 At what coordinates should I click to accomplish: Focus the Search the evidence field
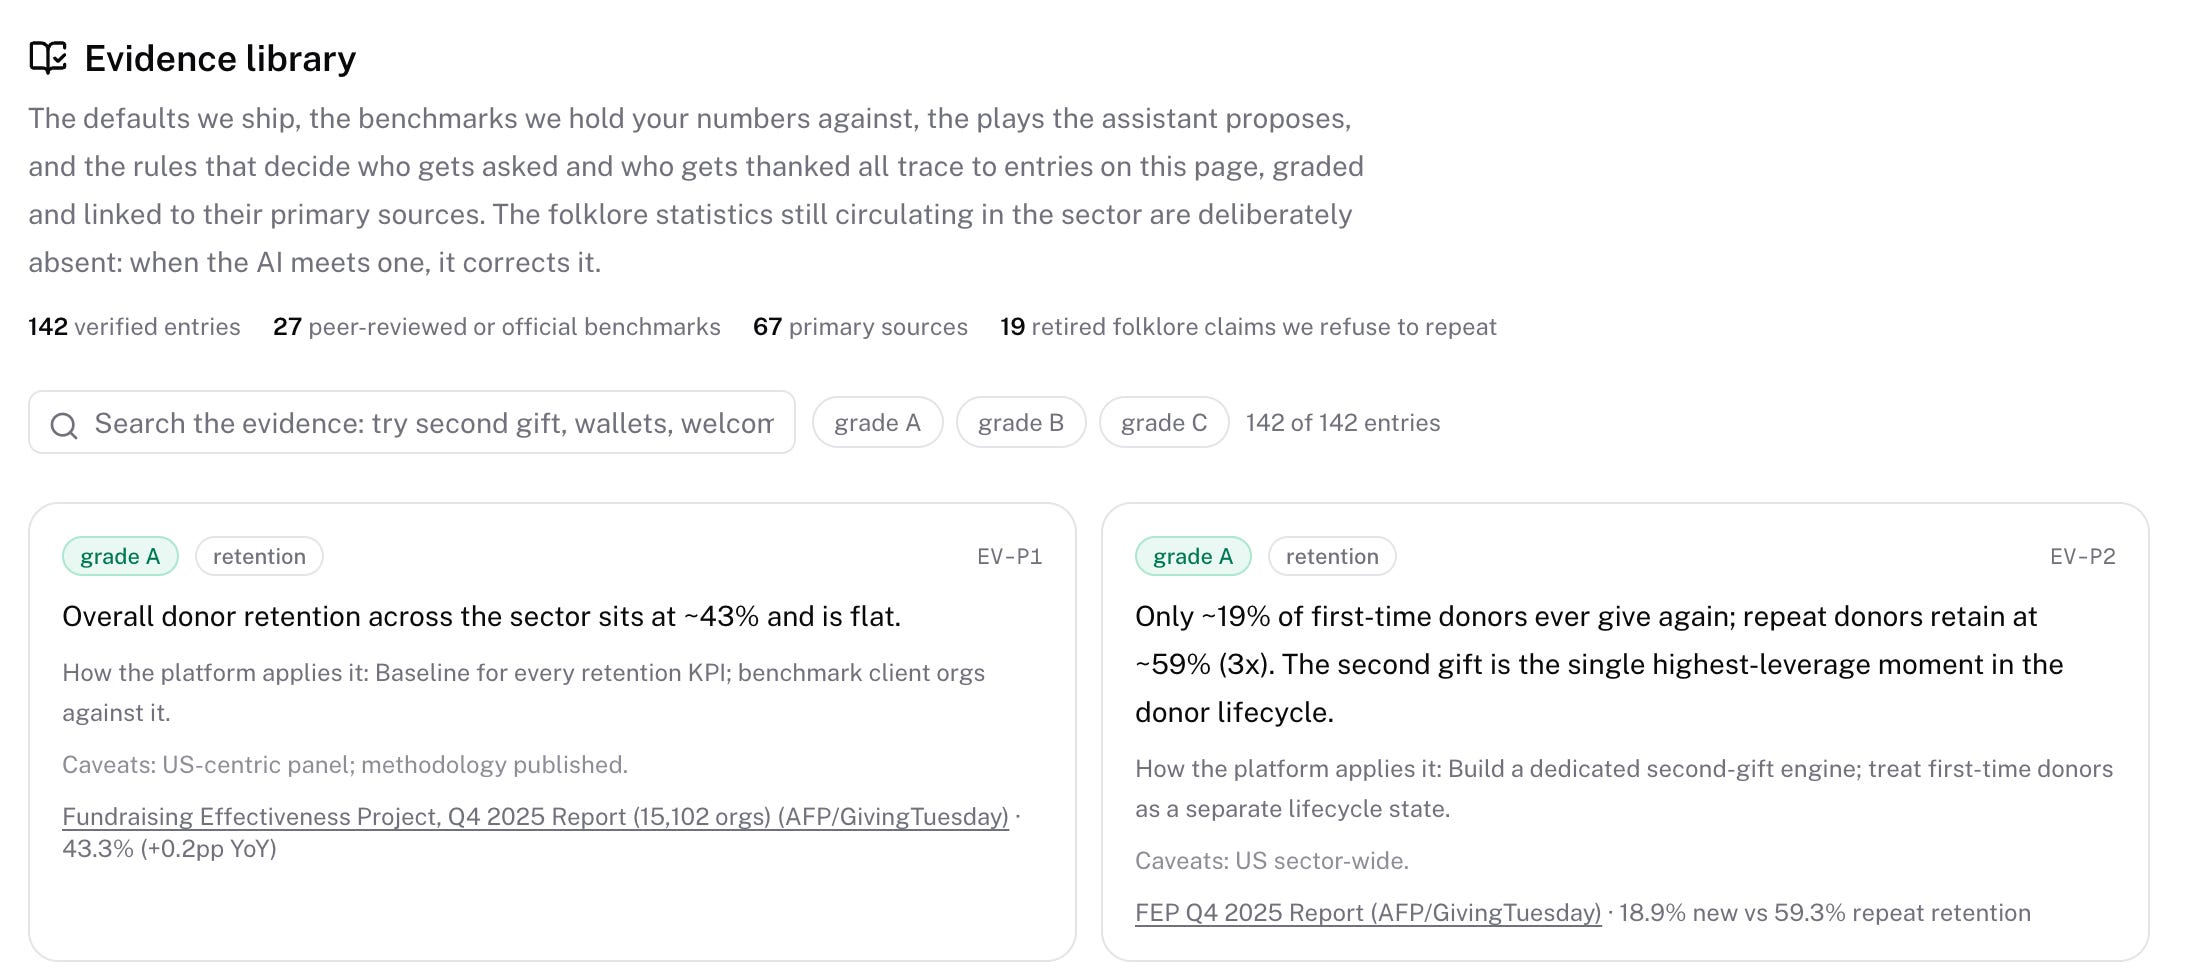(x=412, y=422)
